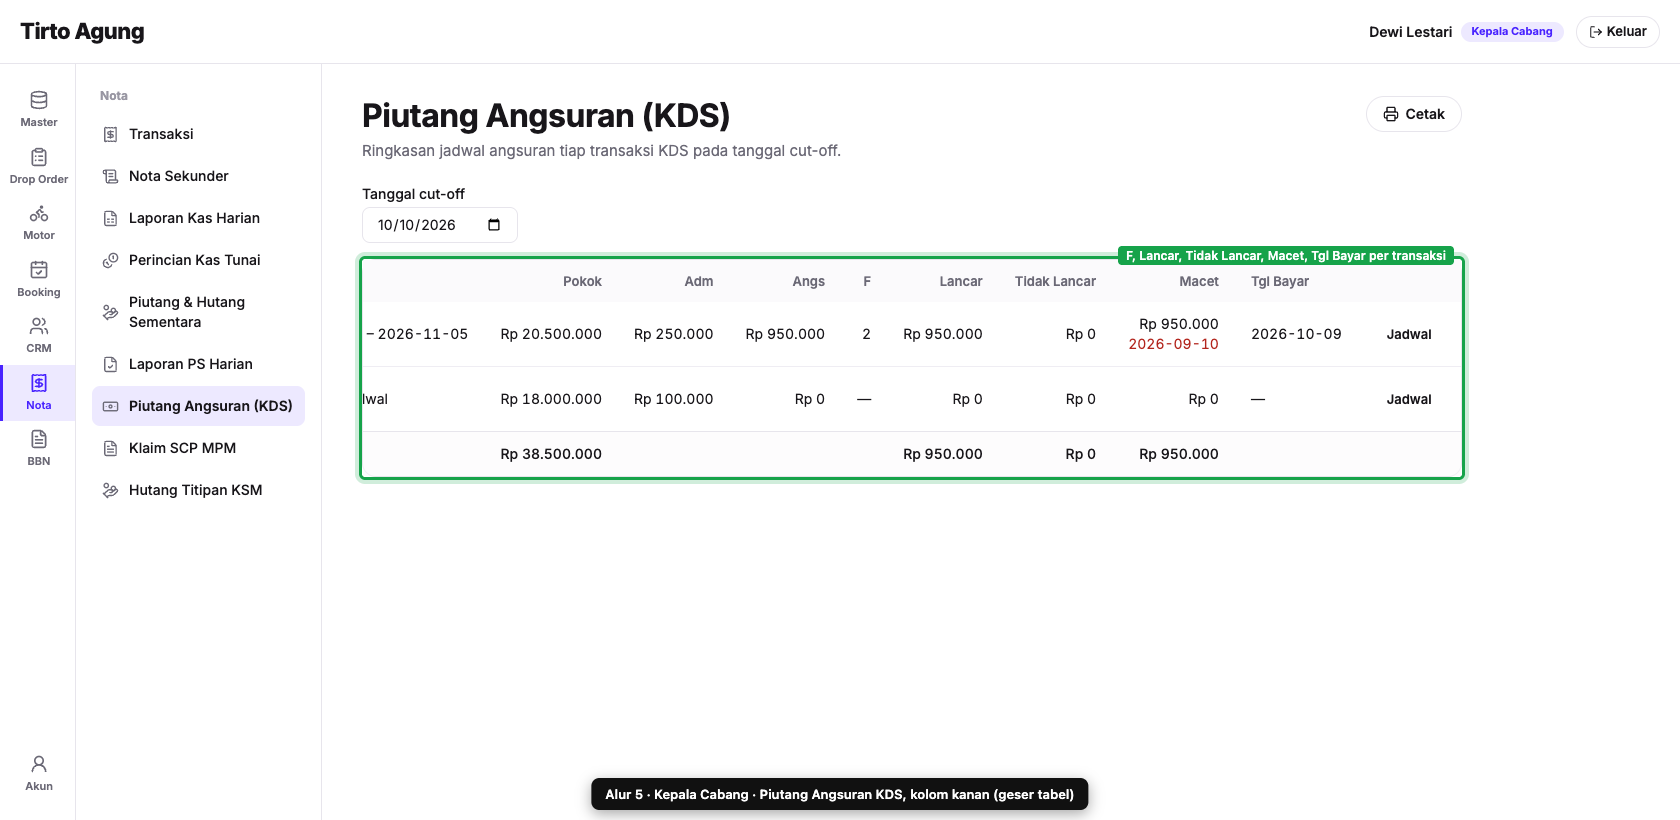The height and width of the screenshot is (820, 1680).
Task: Click the Rp 250.000 Adm cell
Action: click(674, 334)
